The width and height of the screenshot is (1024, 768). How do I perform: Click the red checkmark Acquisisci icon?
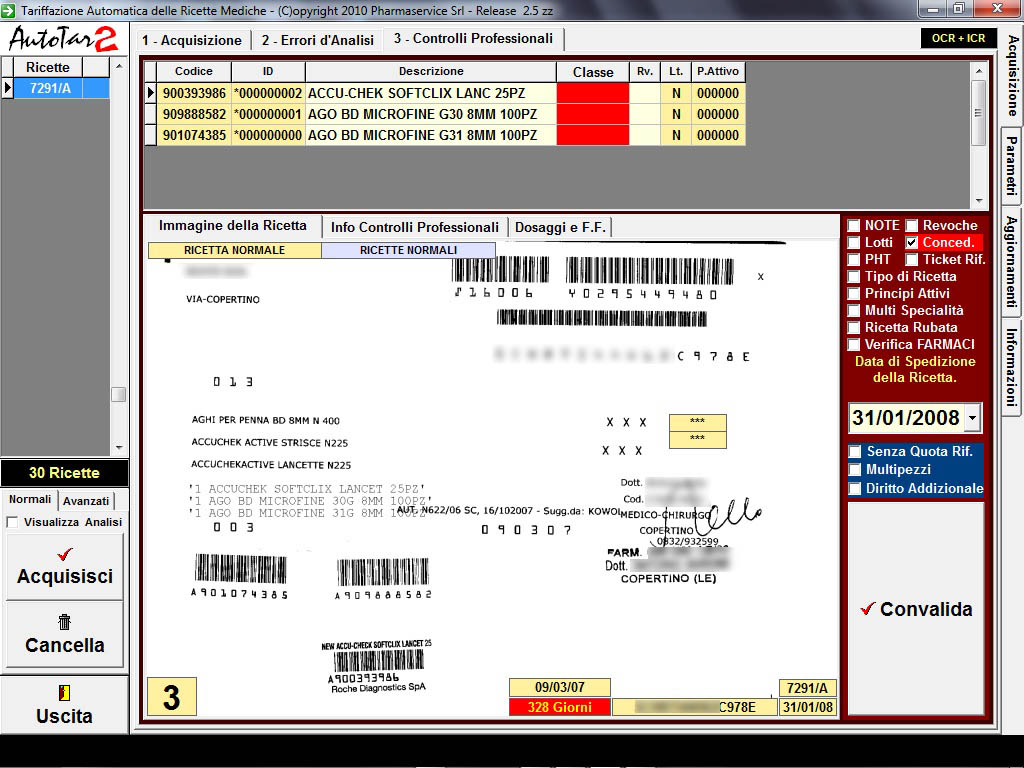(65, 554)
